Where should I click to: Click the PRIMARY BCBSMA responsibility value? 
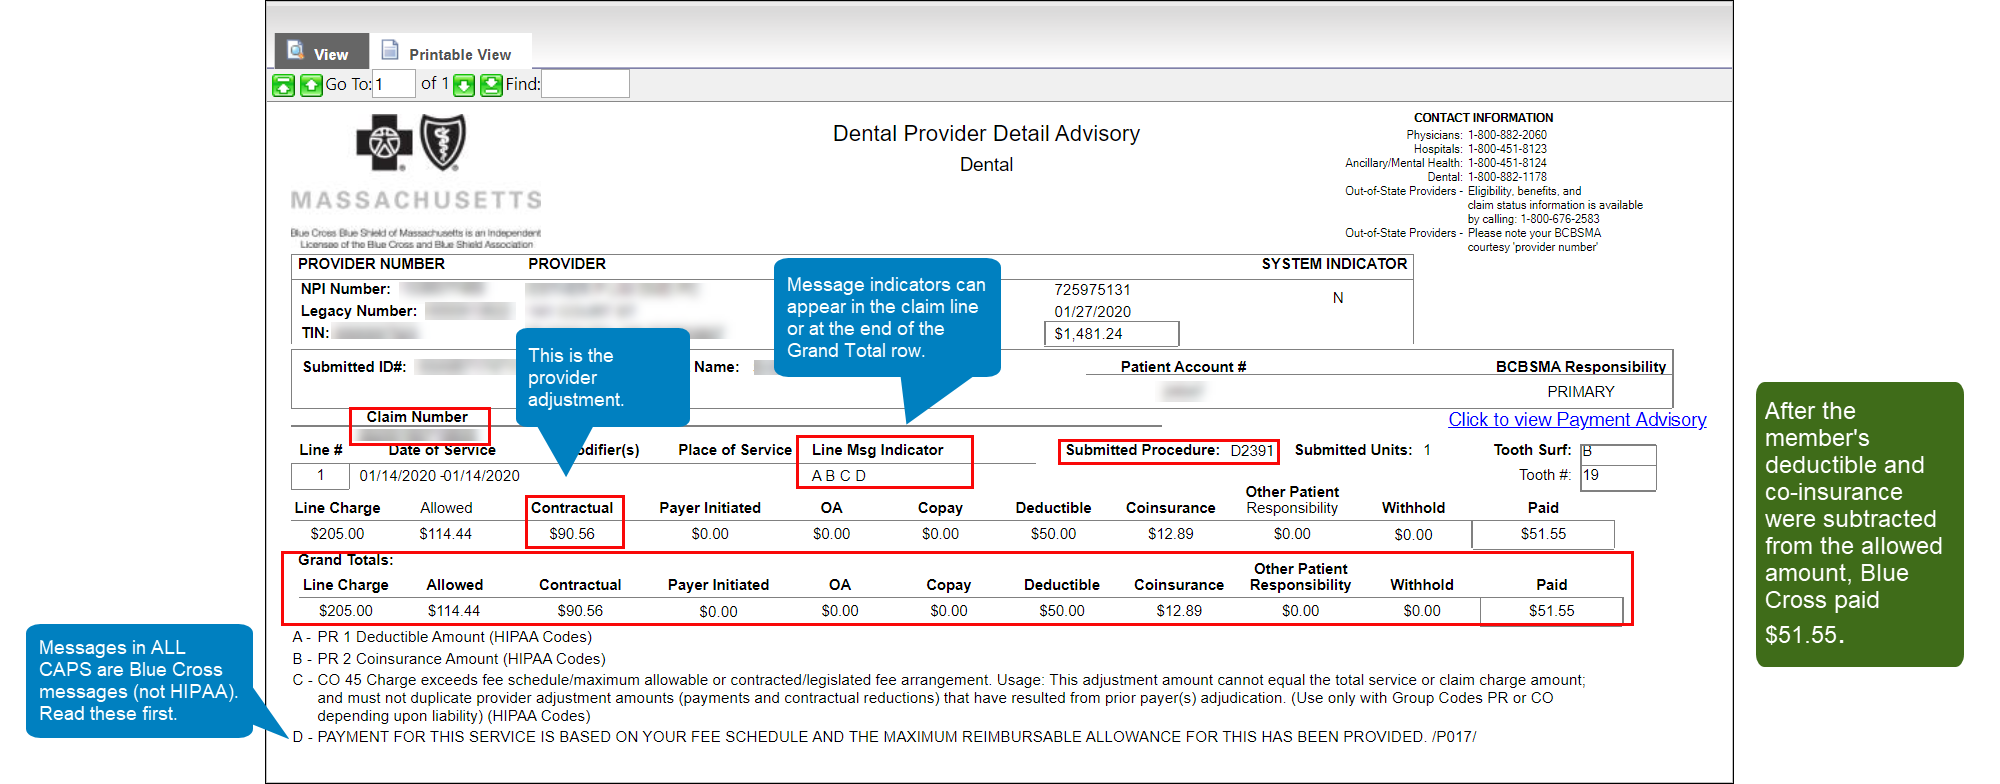pos(1581,392)
